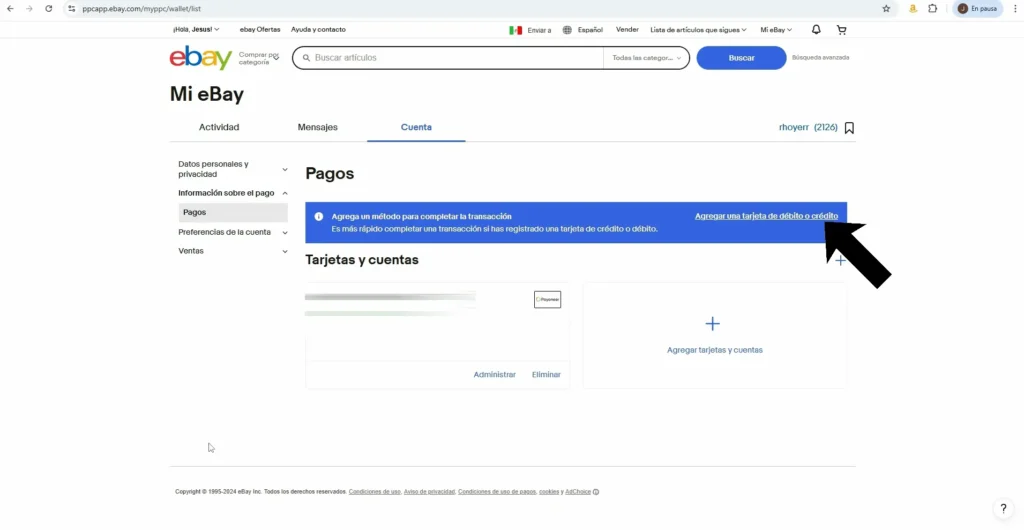Click 'Agregar una tarjeta de débito o crédito'
Screen dimensions: 1024x530
coord(766,216)
